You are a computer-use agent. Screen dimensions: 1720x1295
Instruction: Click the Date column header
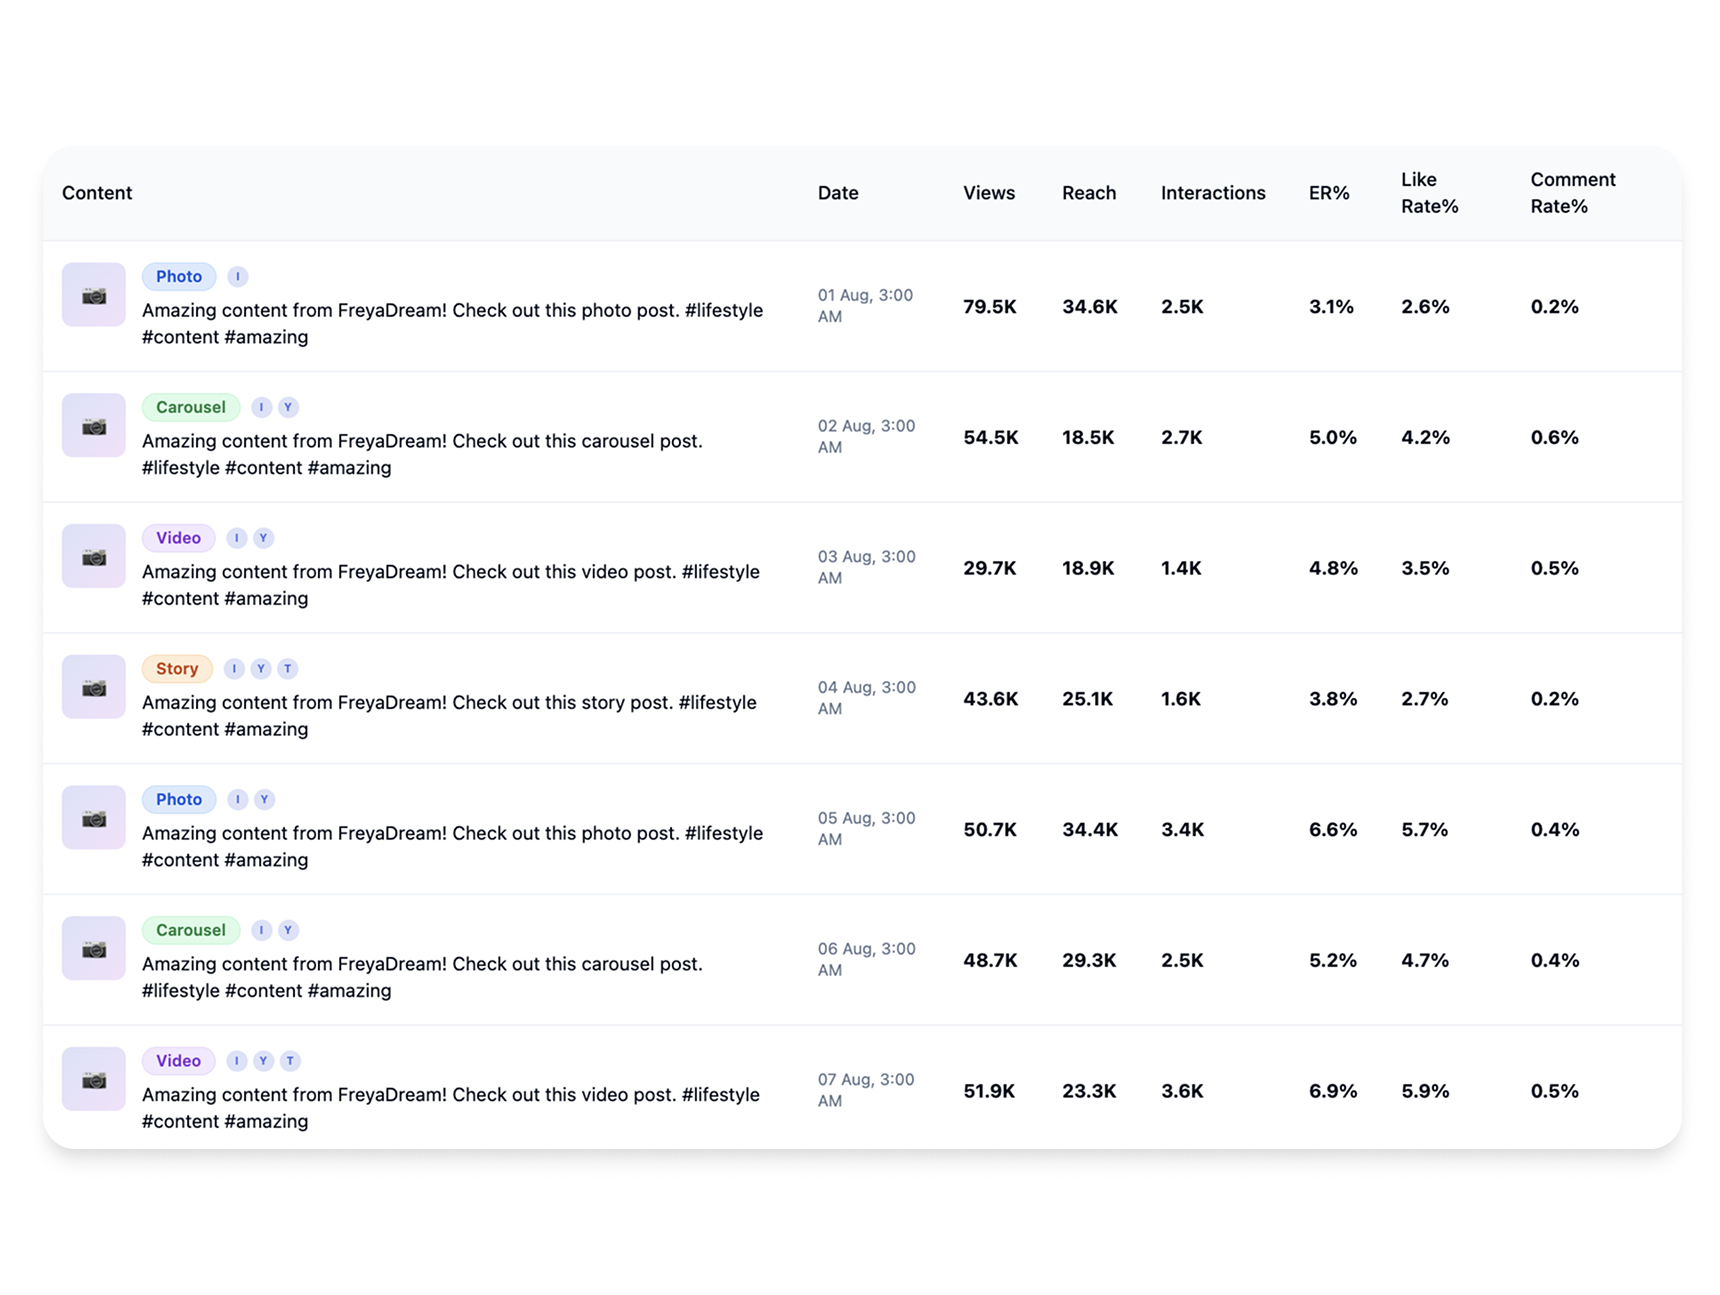[837, 193]
